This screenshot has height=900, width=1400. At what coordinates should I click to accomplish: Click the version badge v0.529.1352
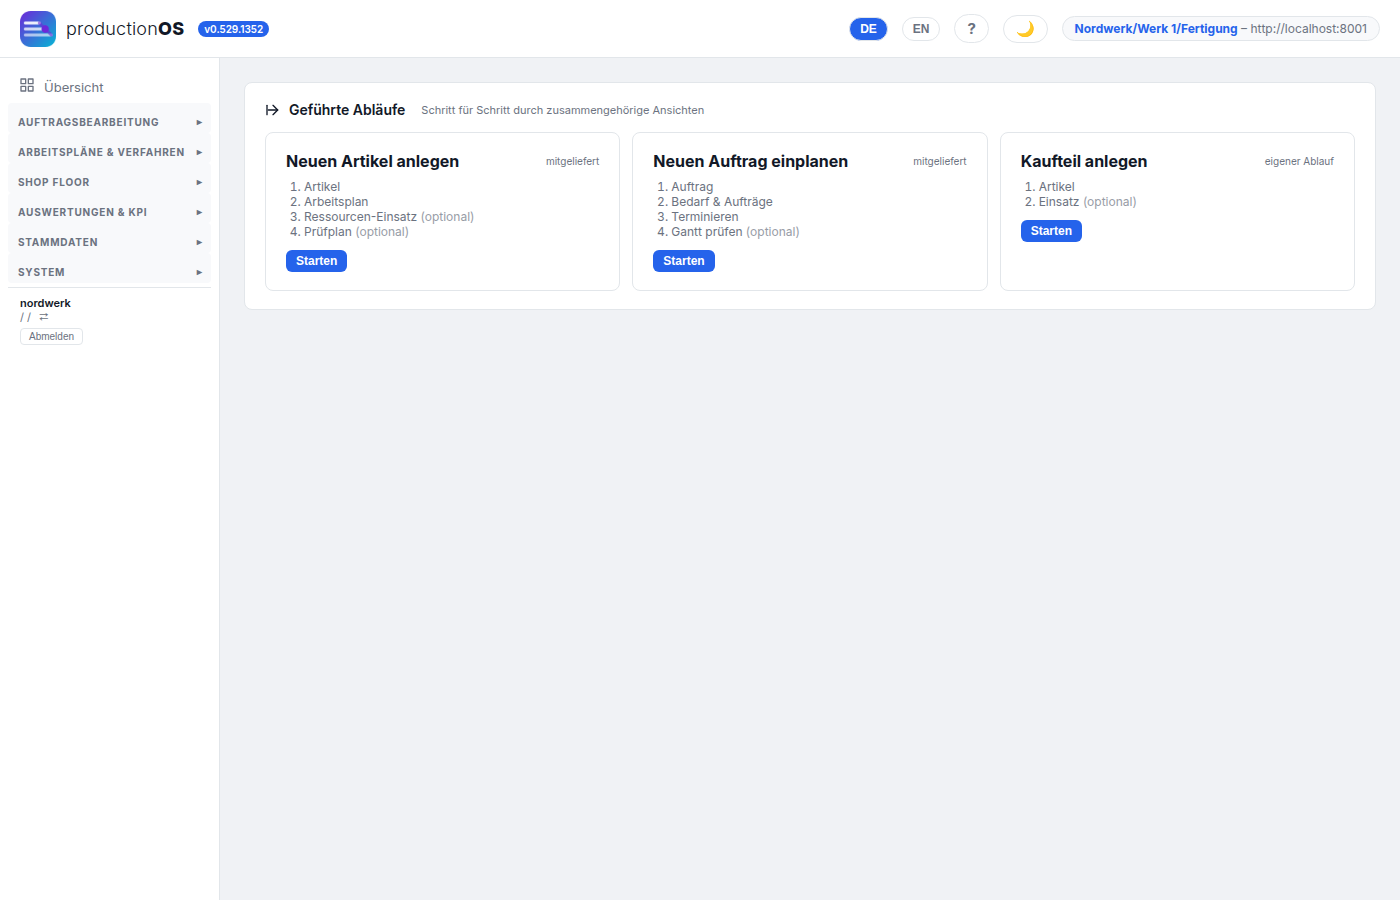pos(234,29)
